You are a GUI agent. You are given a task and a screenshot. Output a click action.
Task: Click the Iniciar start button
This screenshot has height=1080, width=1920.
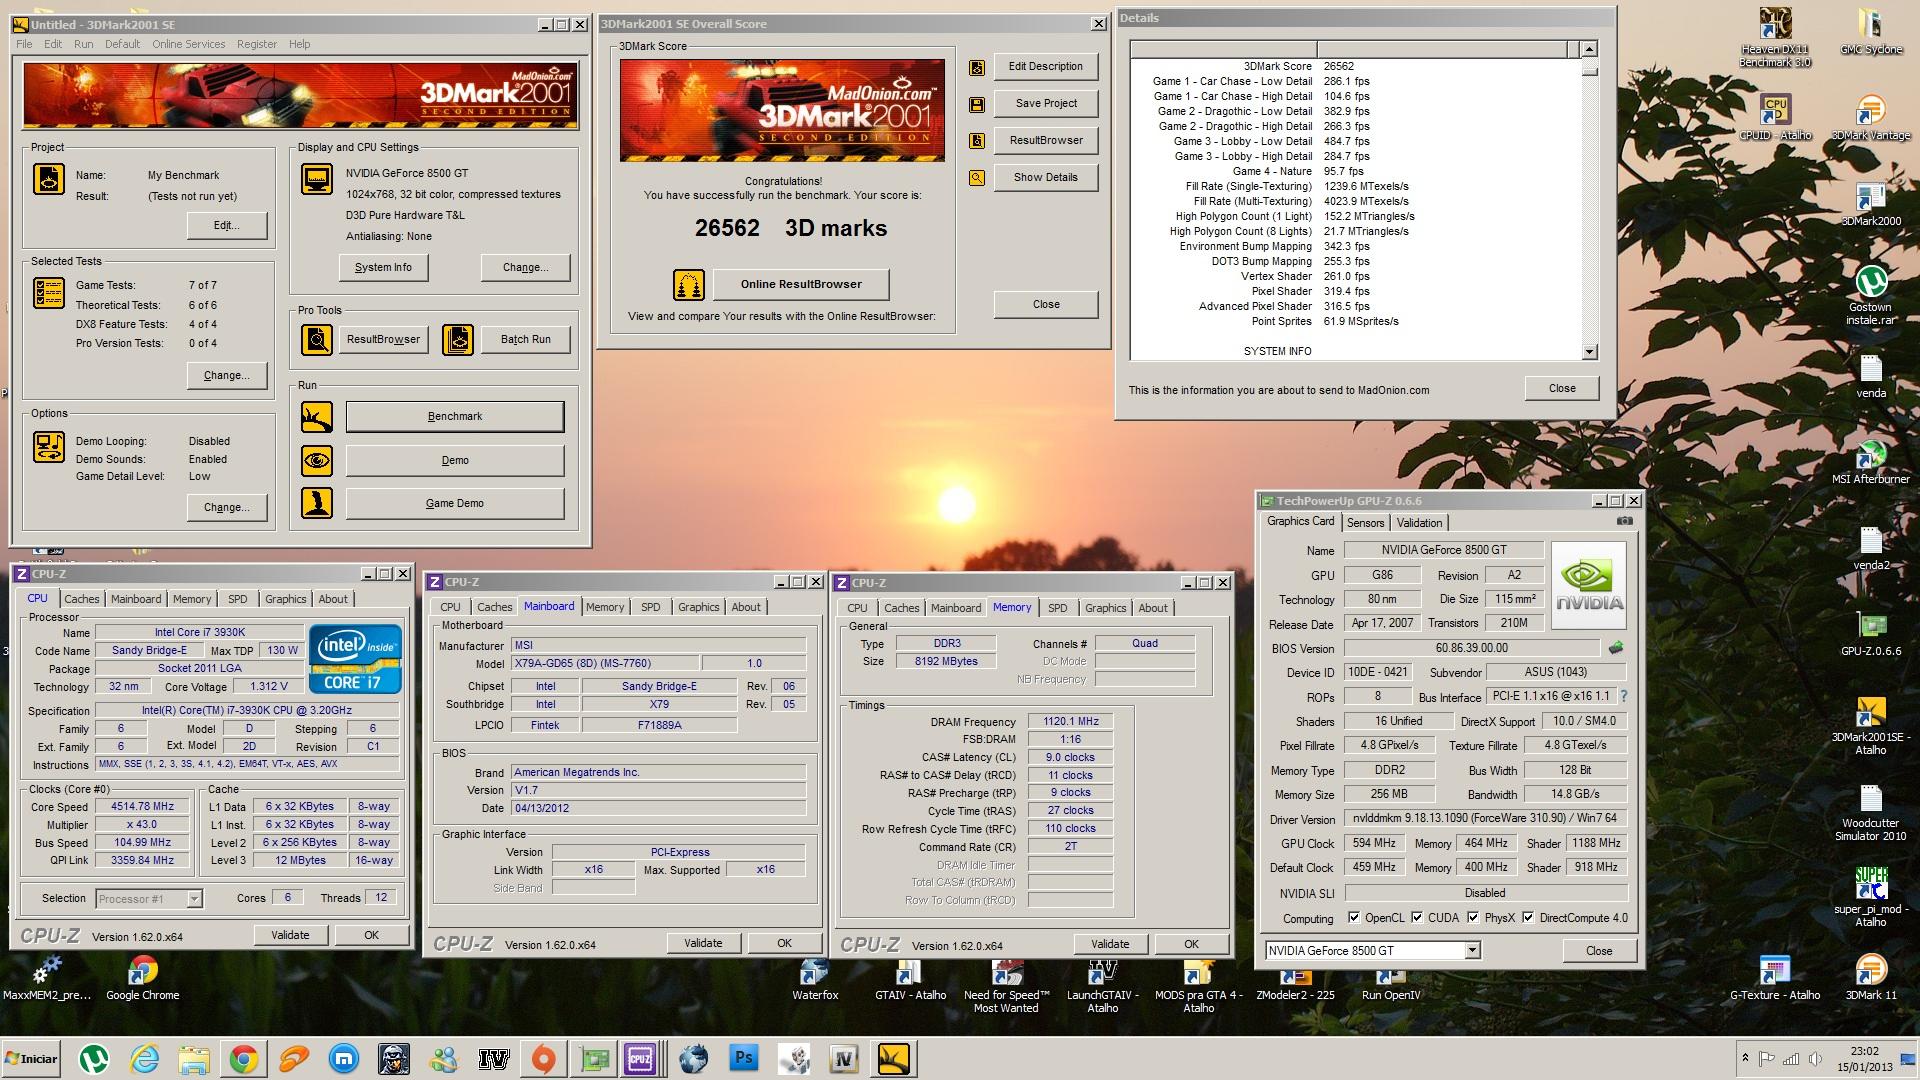pyautogui.click(x=32, y=1059)
